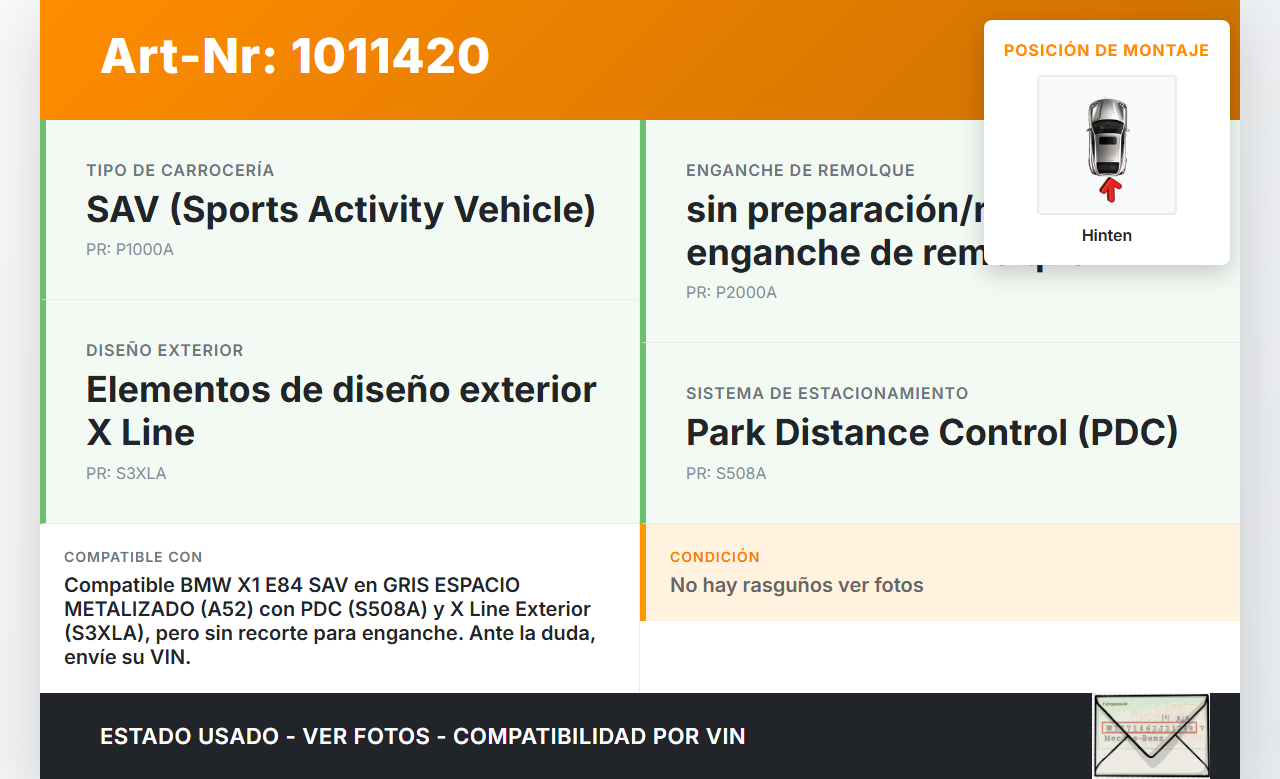Viewport: 1280px width, 779px height.
Task: Select 'Elementos de diseño exterior X Line'
Action: click(341, 410)
